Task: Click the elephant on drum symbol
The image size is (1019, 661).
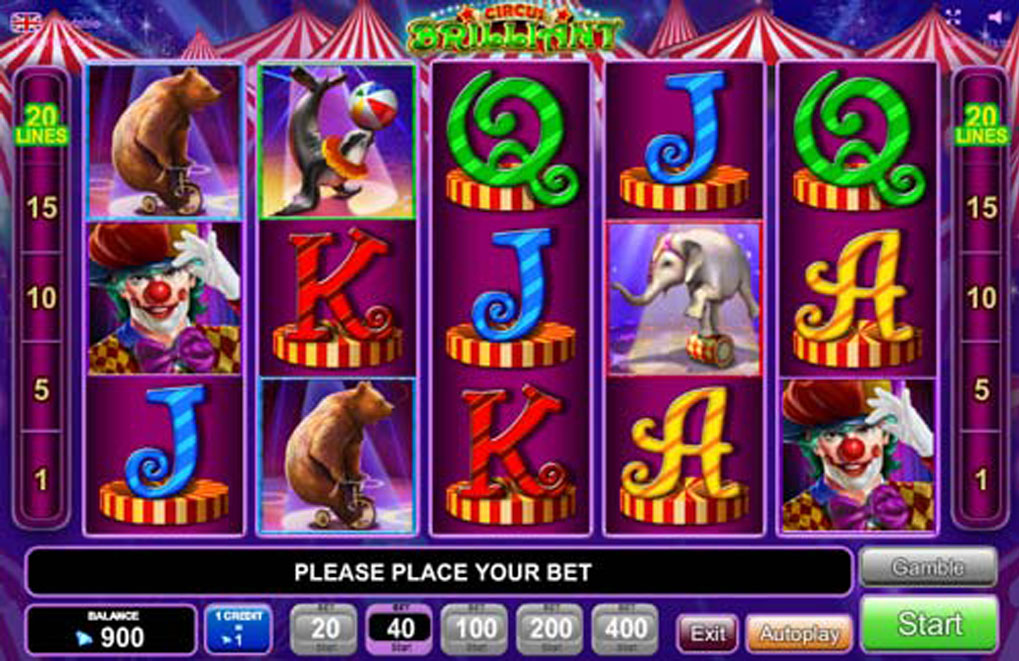Action: click(x=684, y=298)
